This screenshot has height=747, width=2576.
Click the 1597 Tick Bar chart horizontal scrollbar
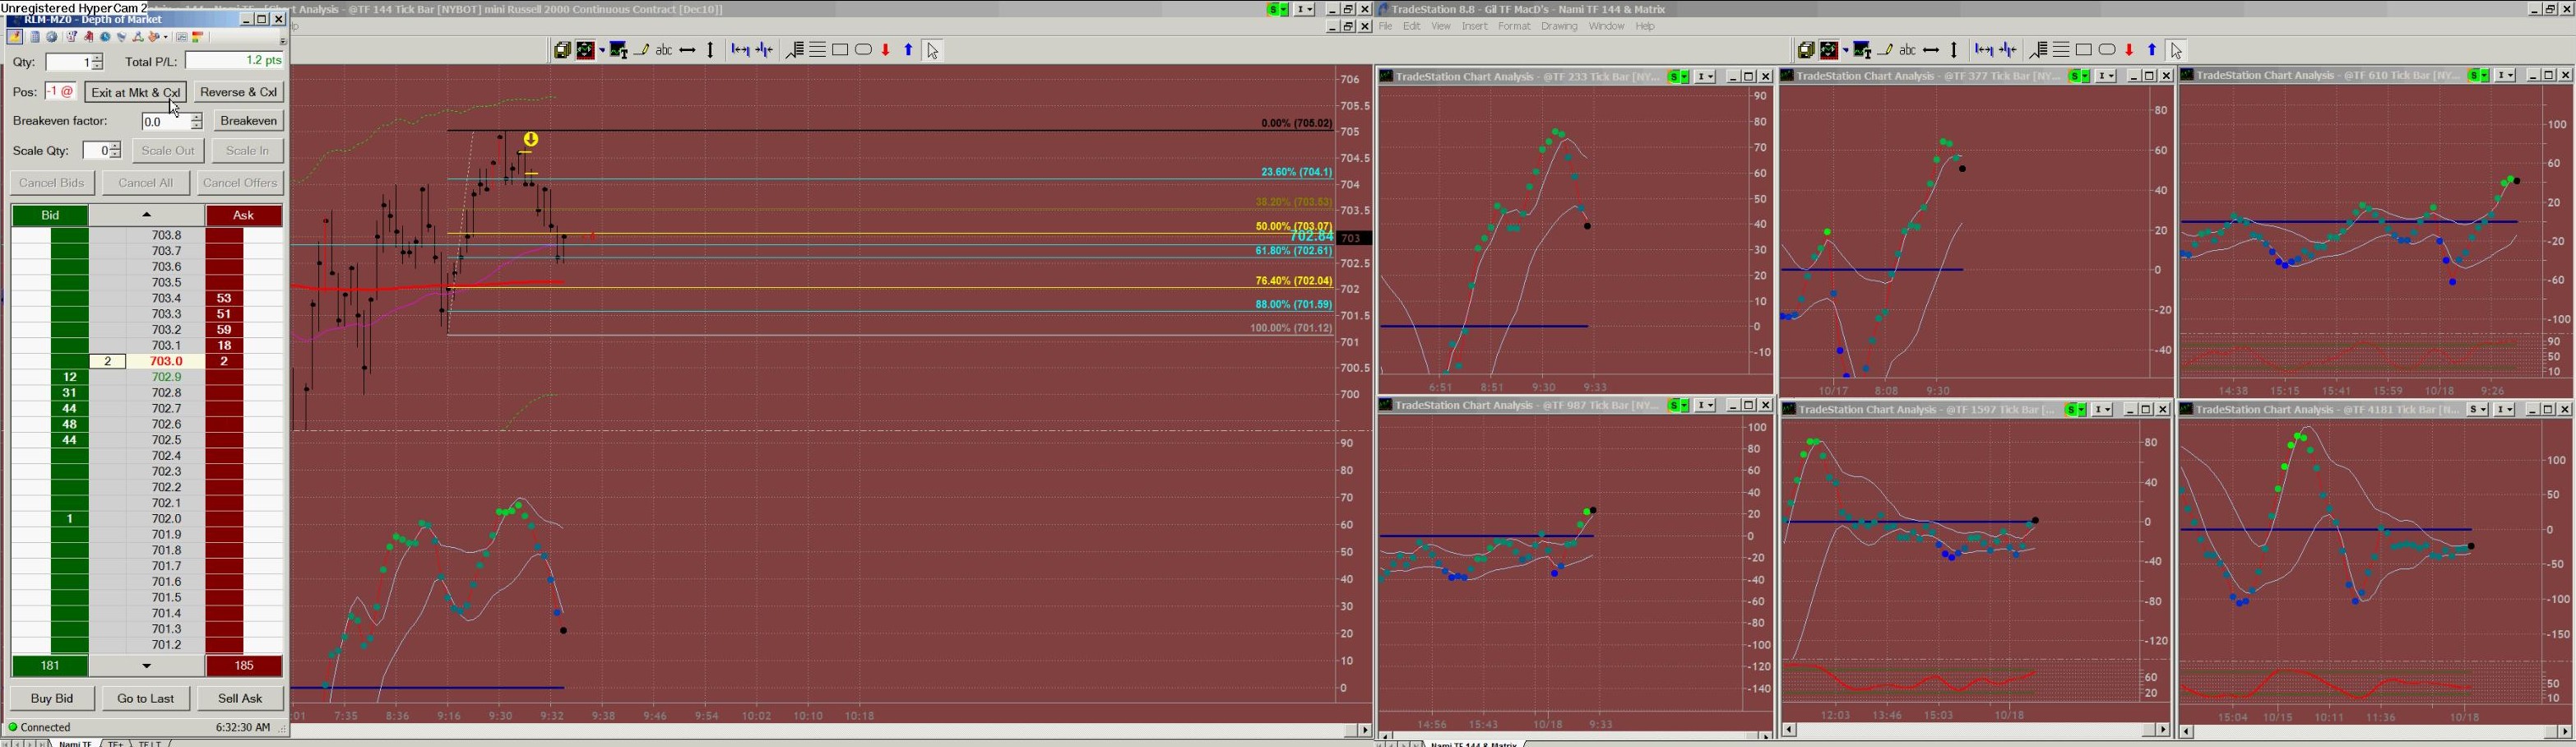pyautogui.click(x=1976, y=731)
